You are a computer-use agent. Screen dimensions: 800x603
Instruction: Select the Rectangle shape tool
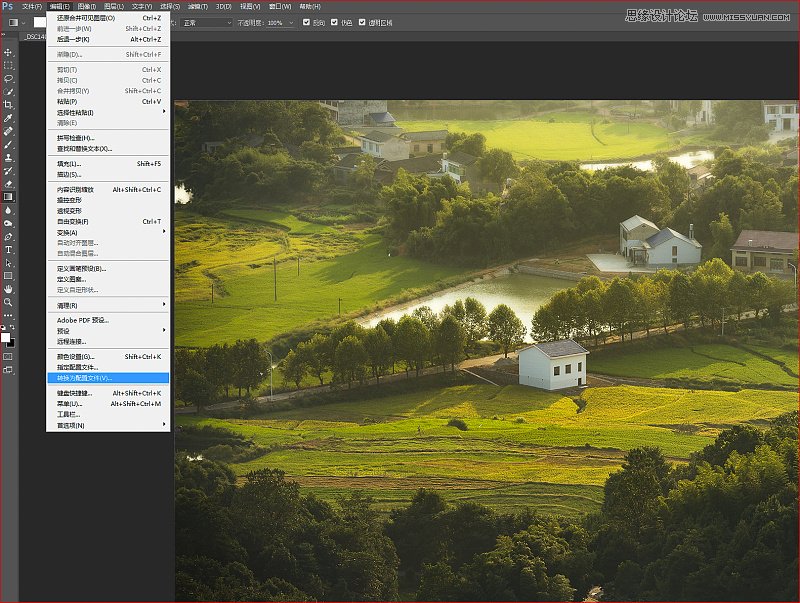pos(8,276)
